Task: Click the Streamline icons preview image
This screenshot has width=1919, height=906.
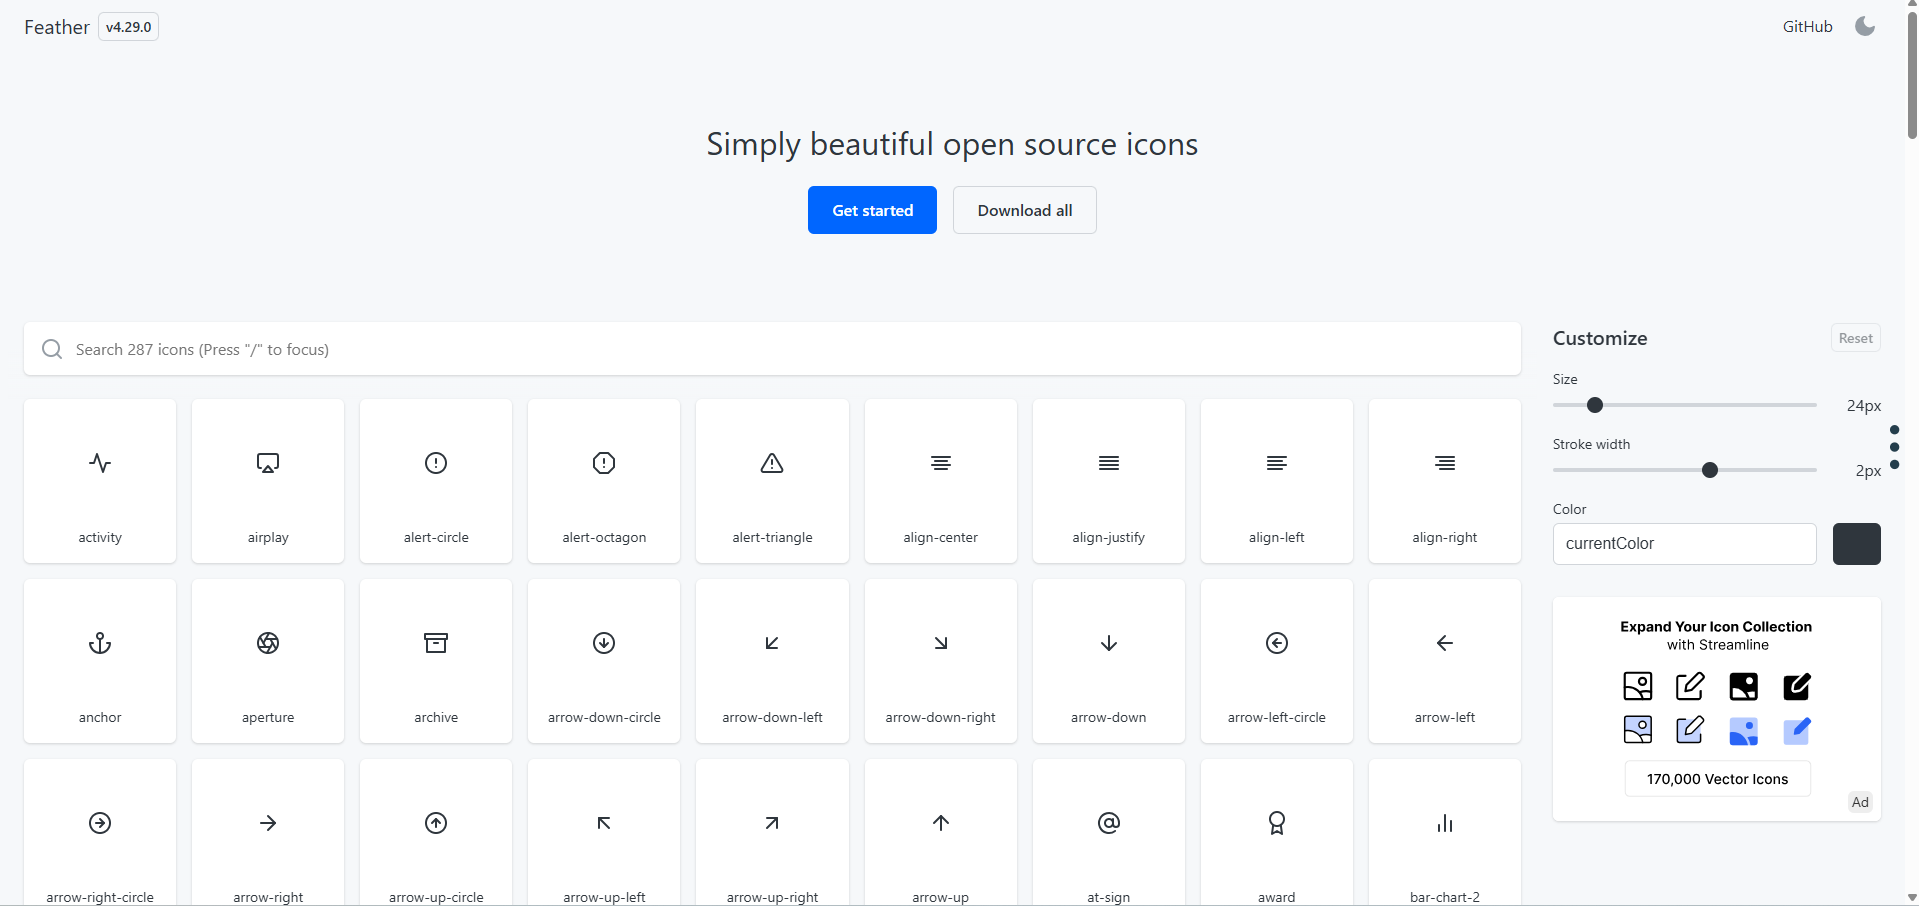Action: click(1717, 709)
